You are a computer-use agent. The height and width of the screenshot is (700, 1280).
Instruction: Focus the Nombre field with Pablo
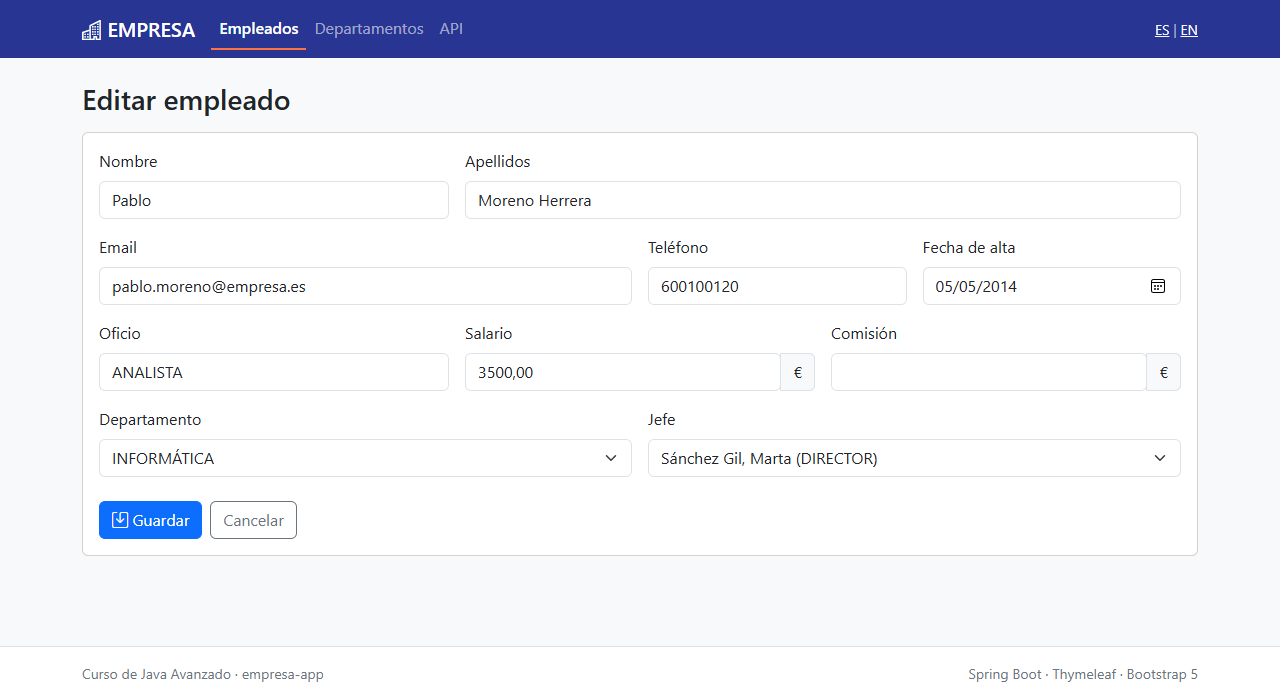(x=274, y=200)
